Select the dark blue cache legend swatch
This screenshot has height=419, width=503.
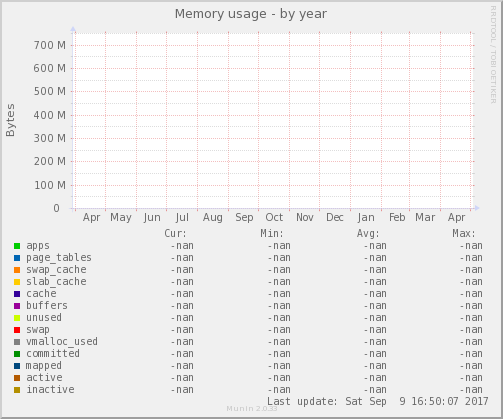point(17,294)
